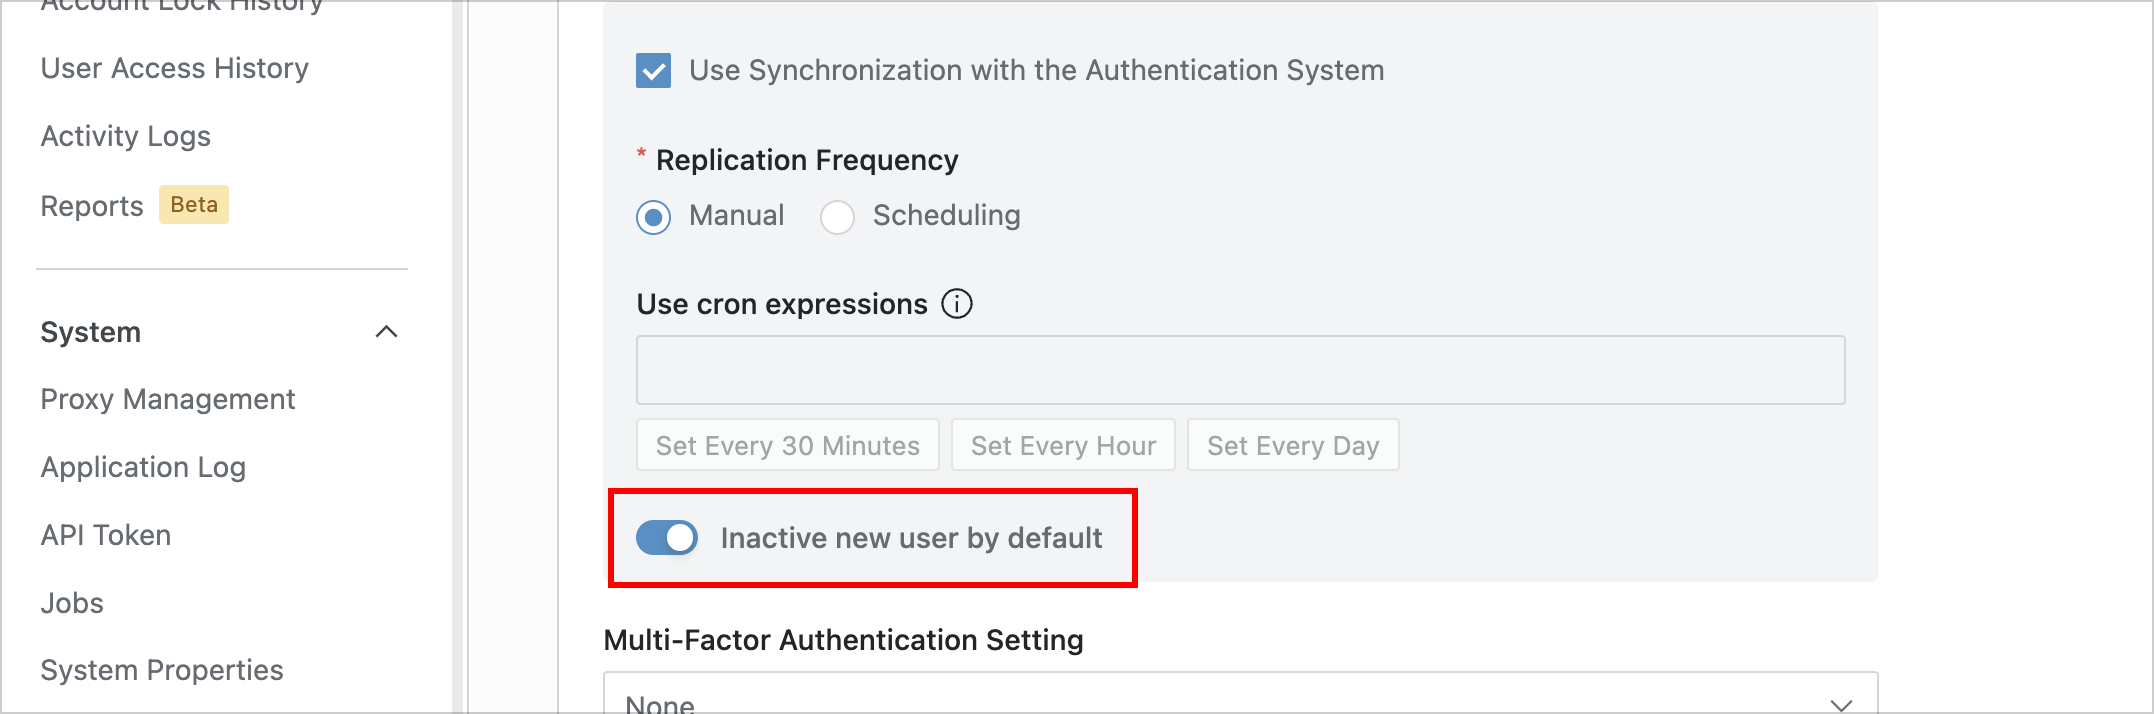Open Proxy Management under System
This screenshot has height=714, width=2154.
(x=168, y=399)
